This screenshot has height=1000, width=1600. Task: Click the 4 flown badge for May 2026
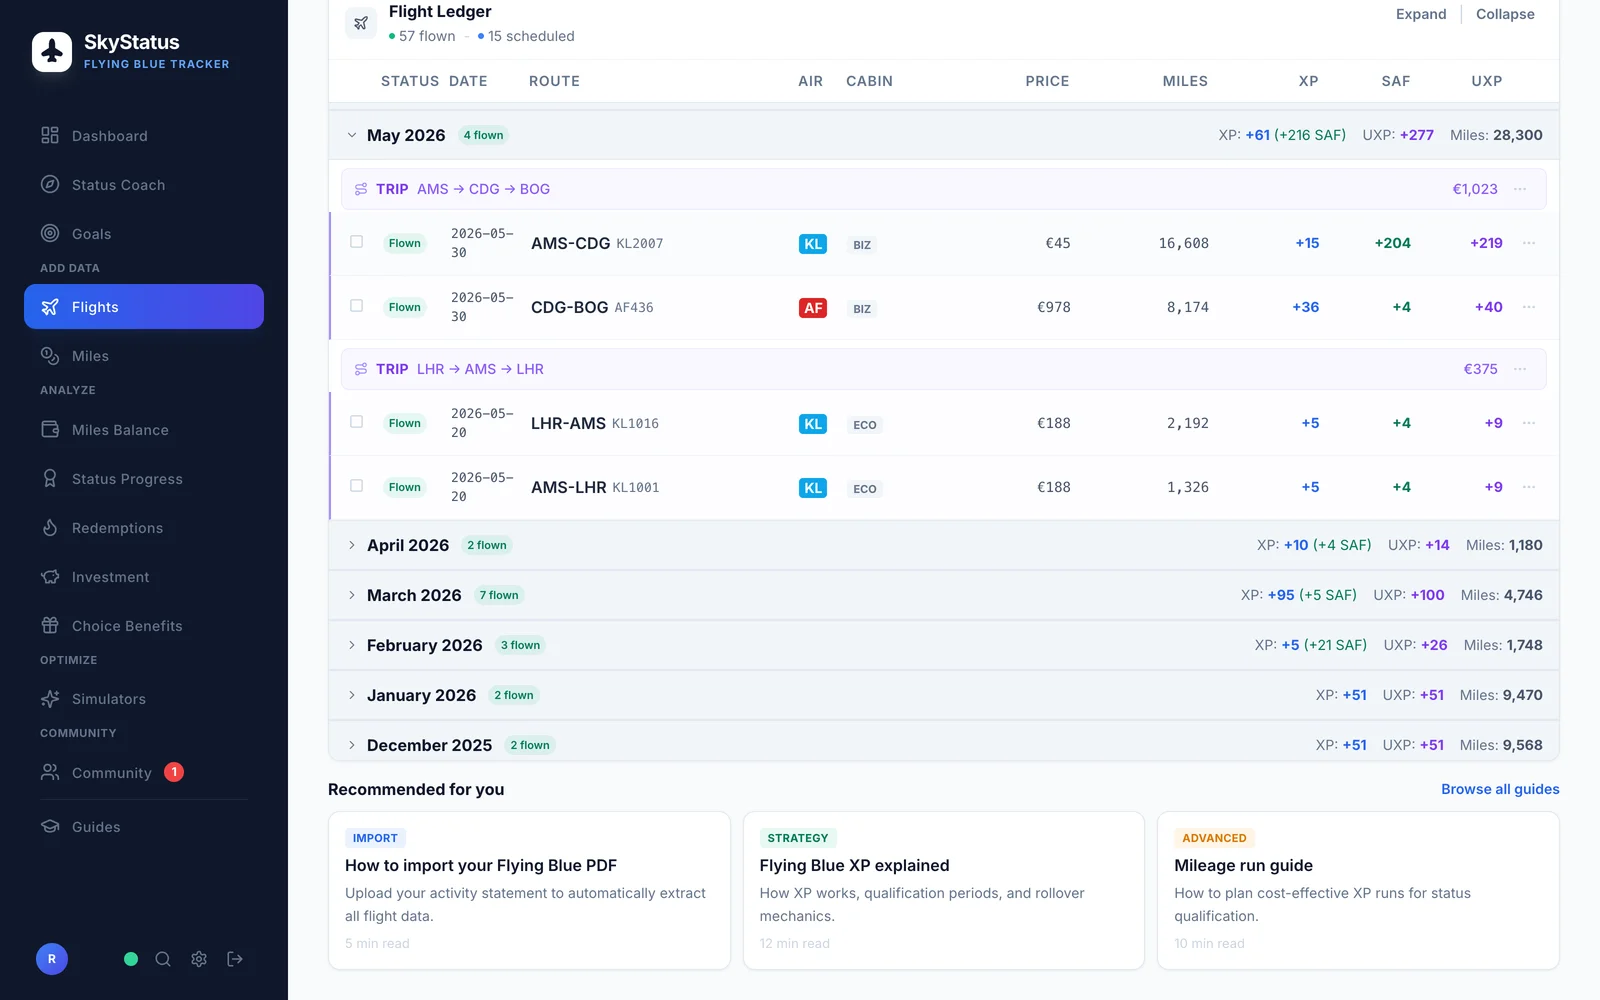[x=484, y=135]
